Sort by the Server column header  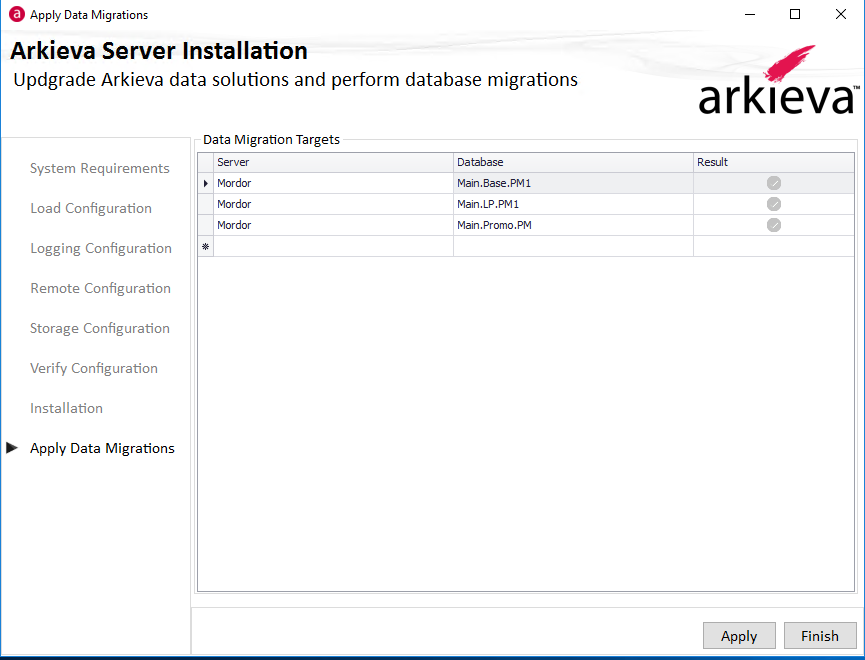pos(333,162)
